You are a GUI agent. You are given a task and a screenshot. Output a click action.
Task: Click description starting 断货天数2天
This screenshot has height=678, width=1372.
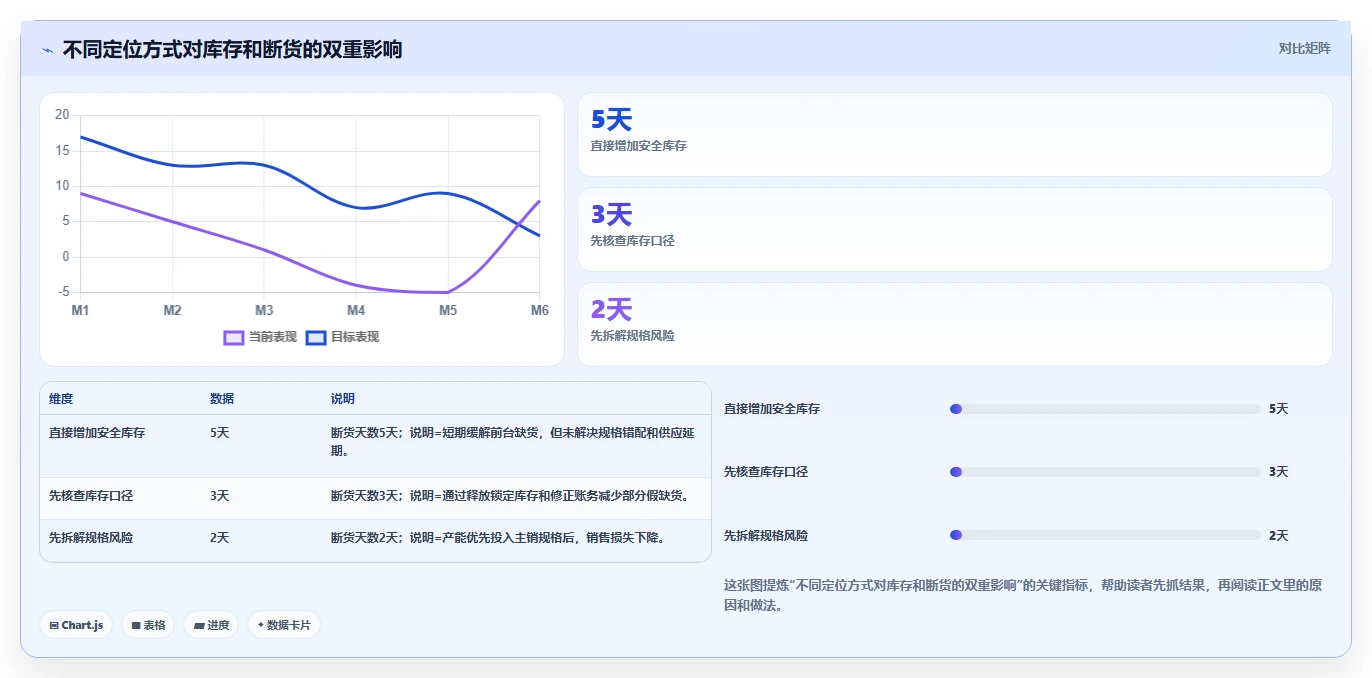498,537
